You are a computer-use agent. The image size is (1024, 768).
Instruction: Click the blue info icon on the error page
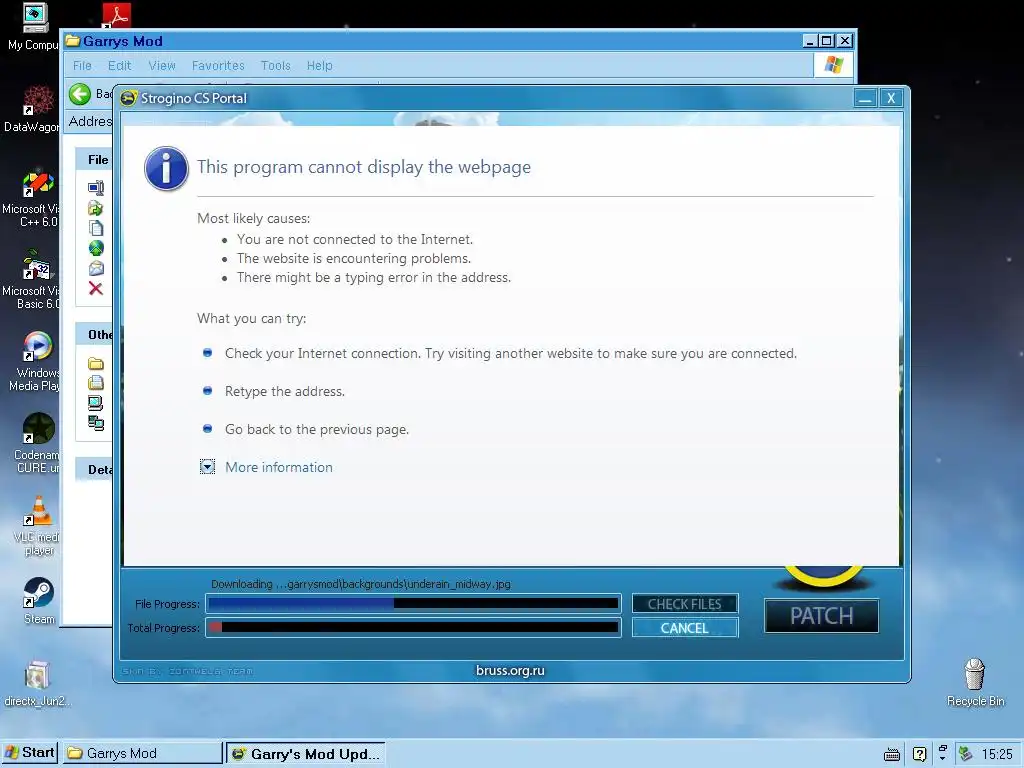coord(166,168)
